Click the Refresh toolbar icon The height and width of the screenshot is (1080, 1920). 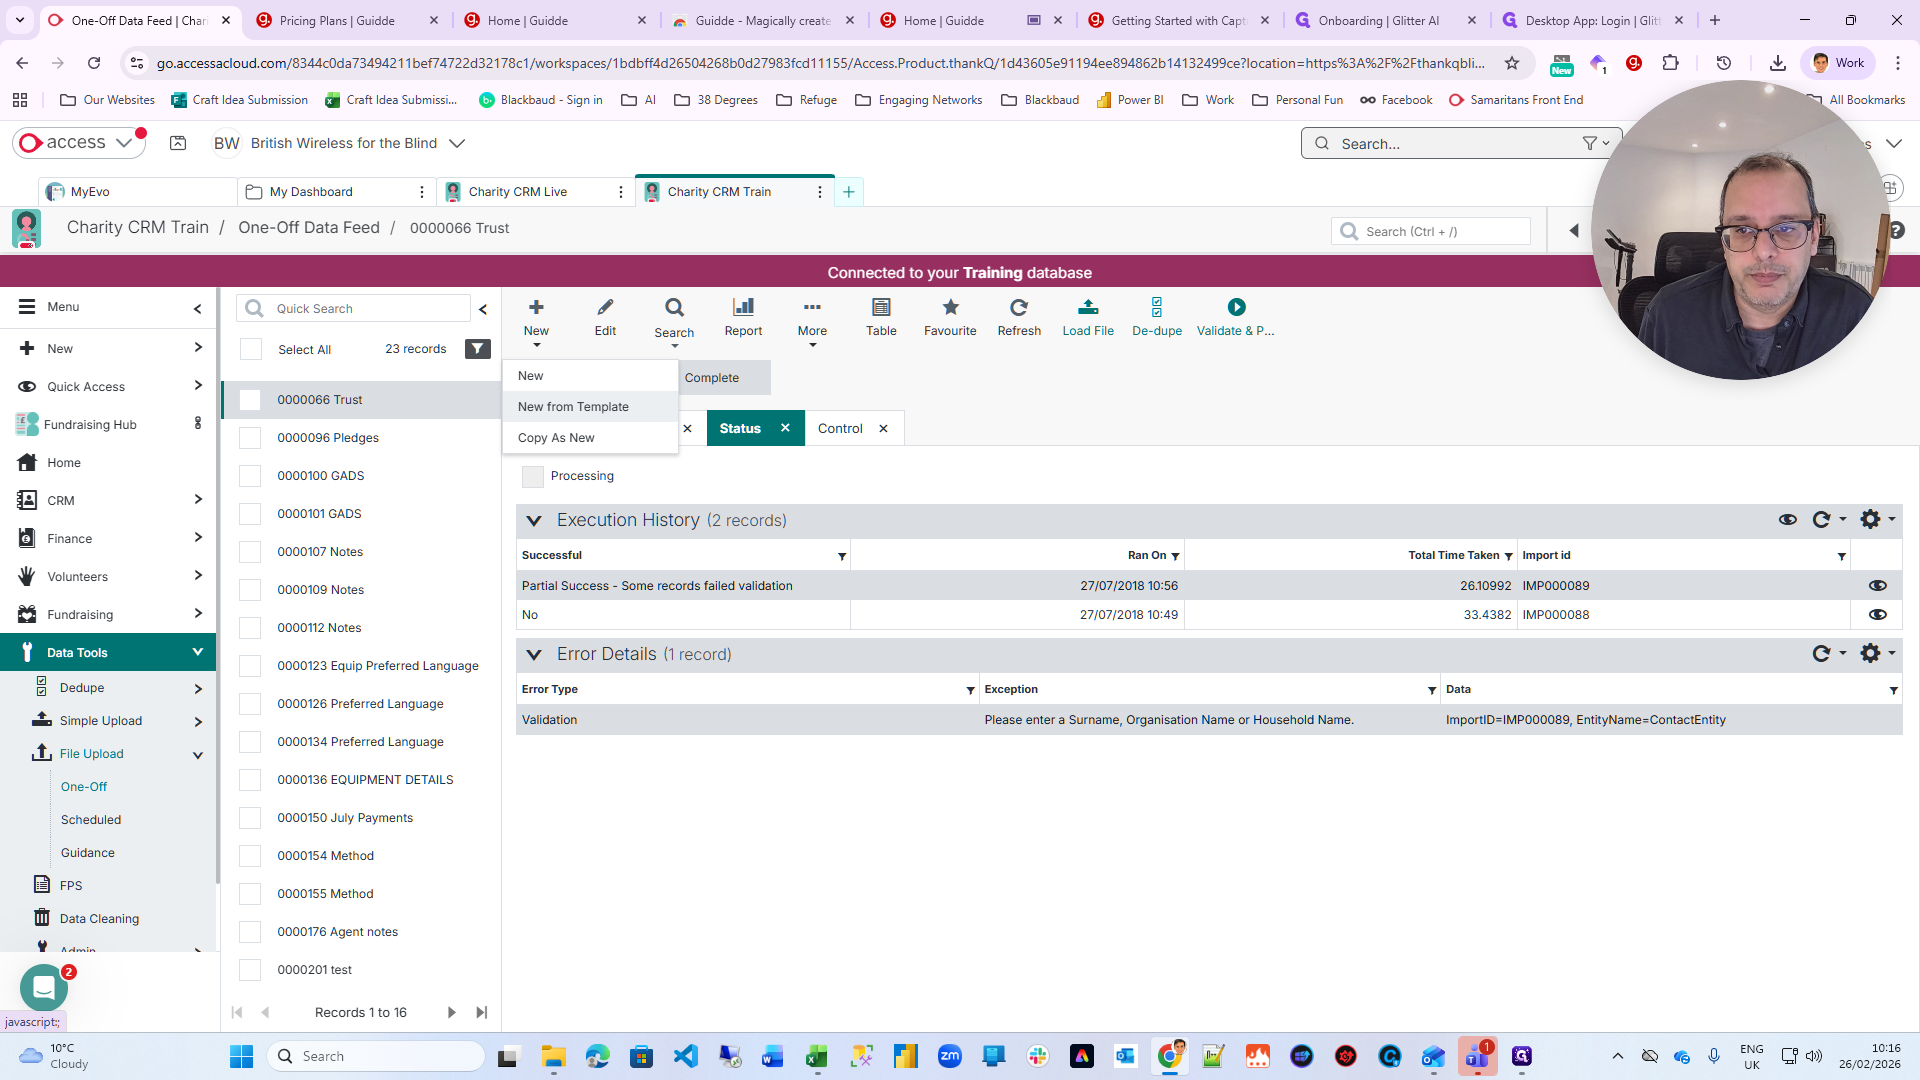(1019, 316)
